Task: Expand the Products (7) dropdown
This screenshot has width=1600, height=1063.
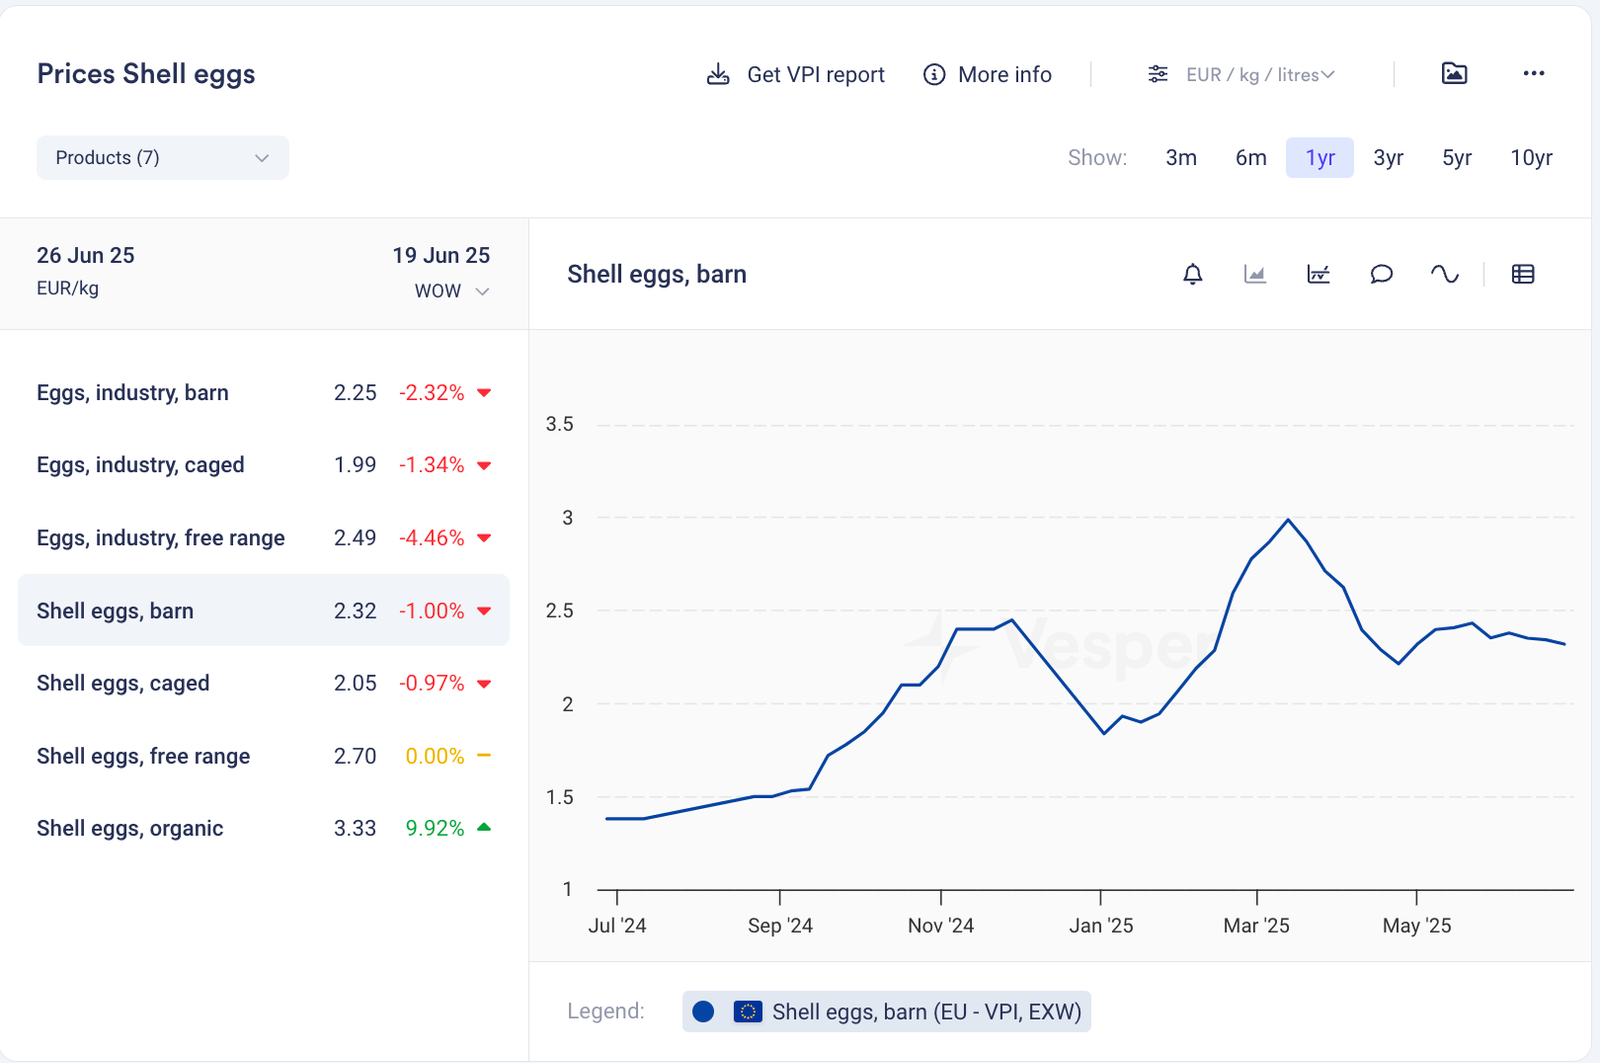Action: pyautogui.click(x=162, y=158)
